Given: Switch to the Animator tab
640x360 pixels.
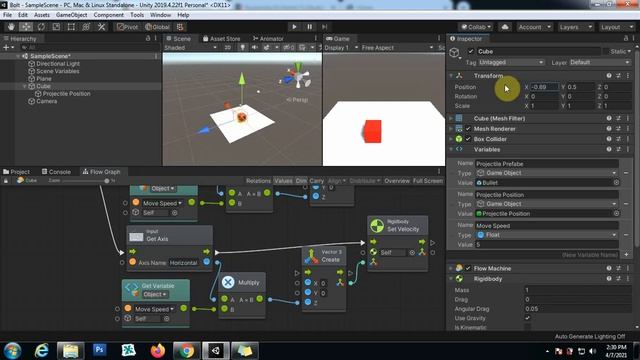Looking at the screenshot, I should click(x=268, y=38).
